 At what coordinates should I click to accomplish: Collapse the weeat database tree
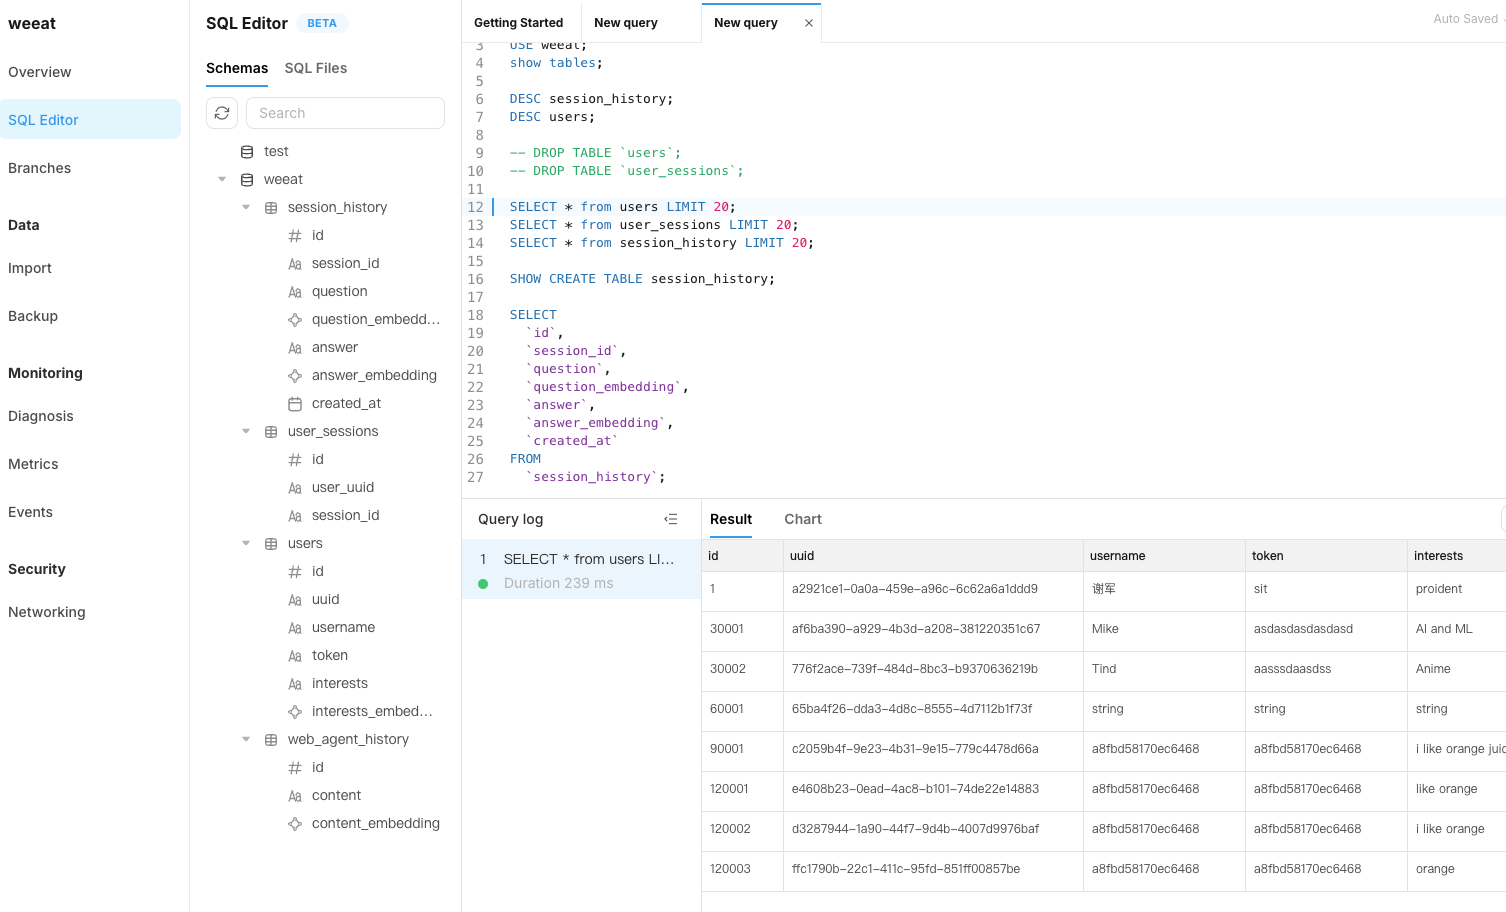pyautogui.click(x=222, y=180)
